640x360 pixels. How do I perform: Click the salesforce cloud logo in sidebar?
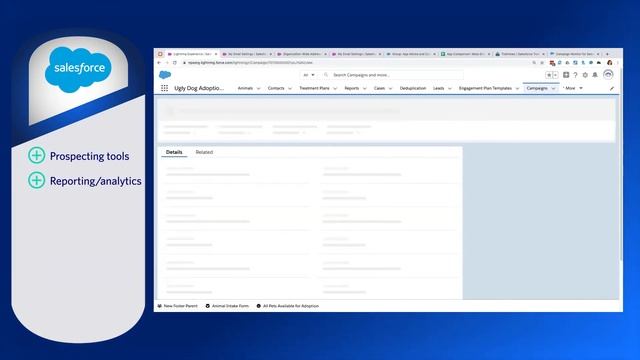78,69
